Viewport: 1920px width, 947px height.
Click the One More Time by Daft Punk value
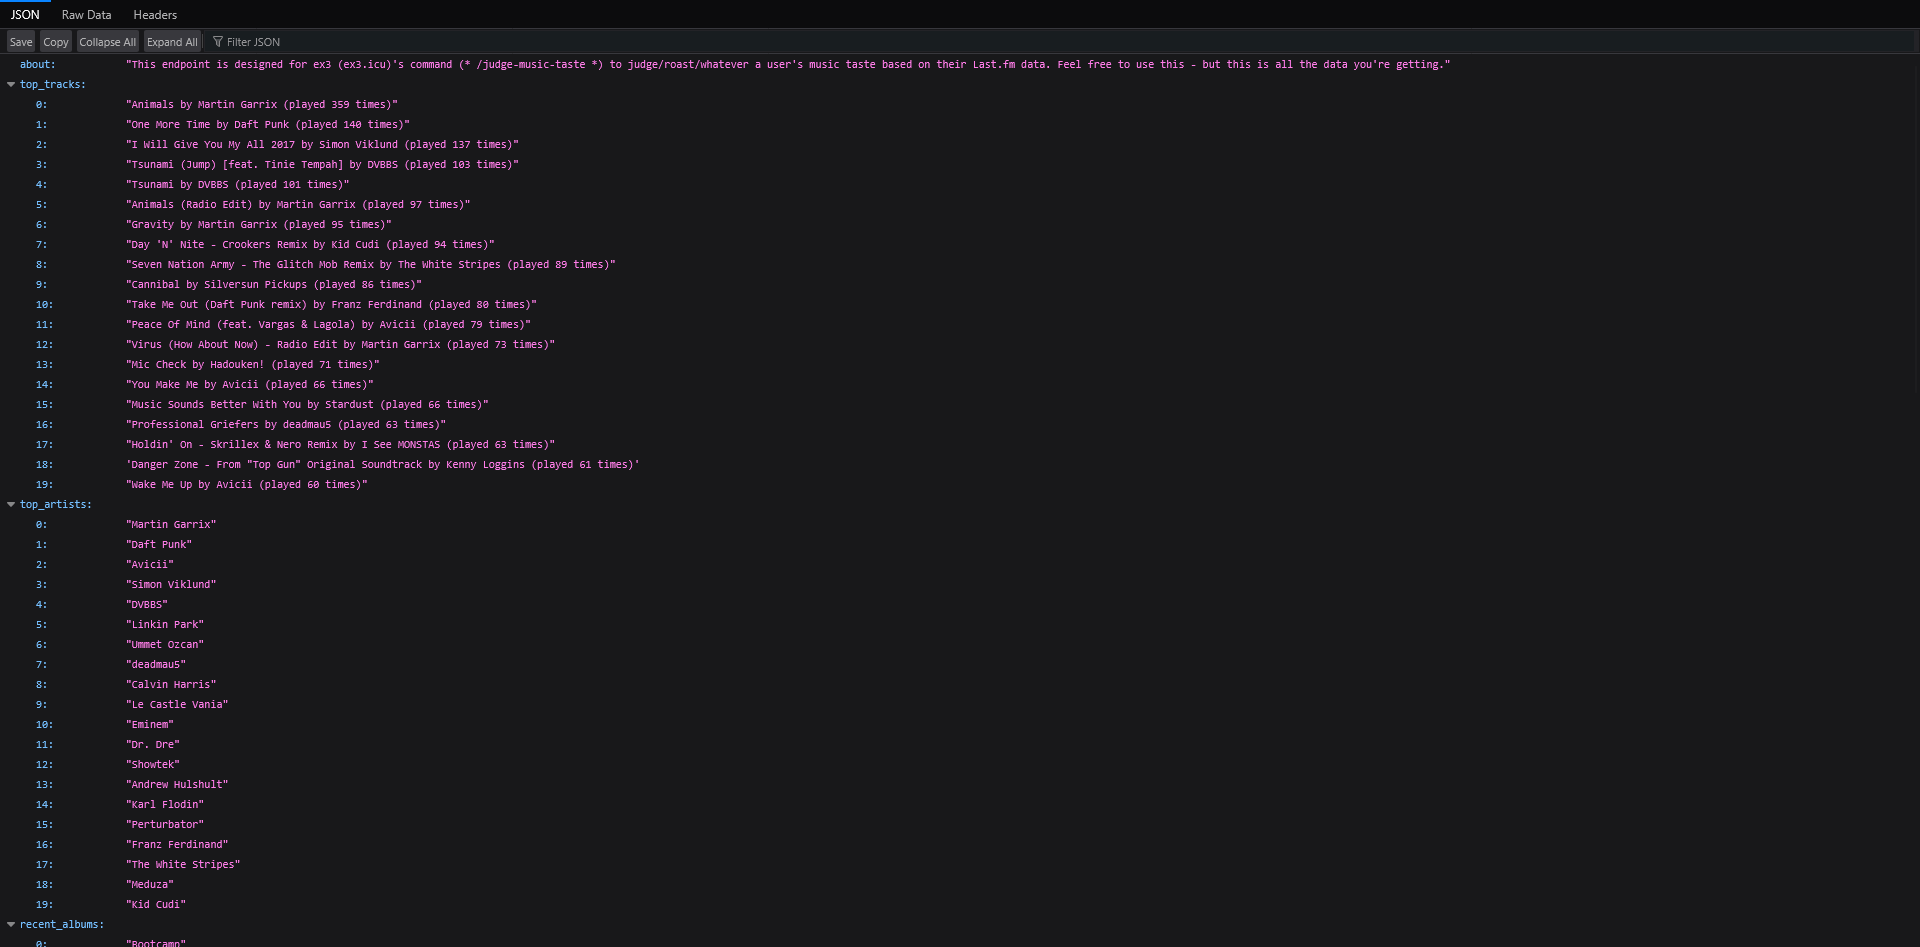point(268,125)
